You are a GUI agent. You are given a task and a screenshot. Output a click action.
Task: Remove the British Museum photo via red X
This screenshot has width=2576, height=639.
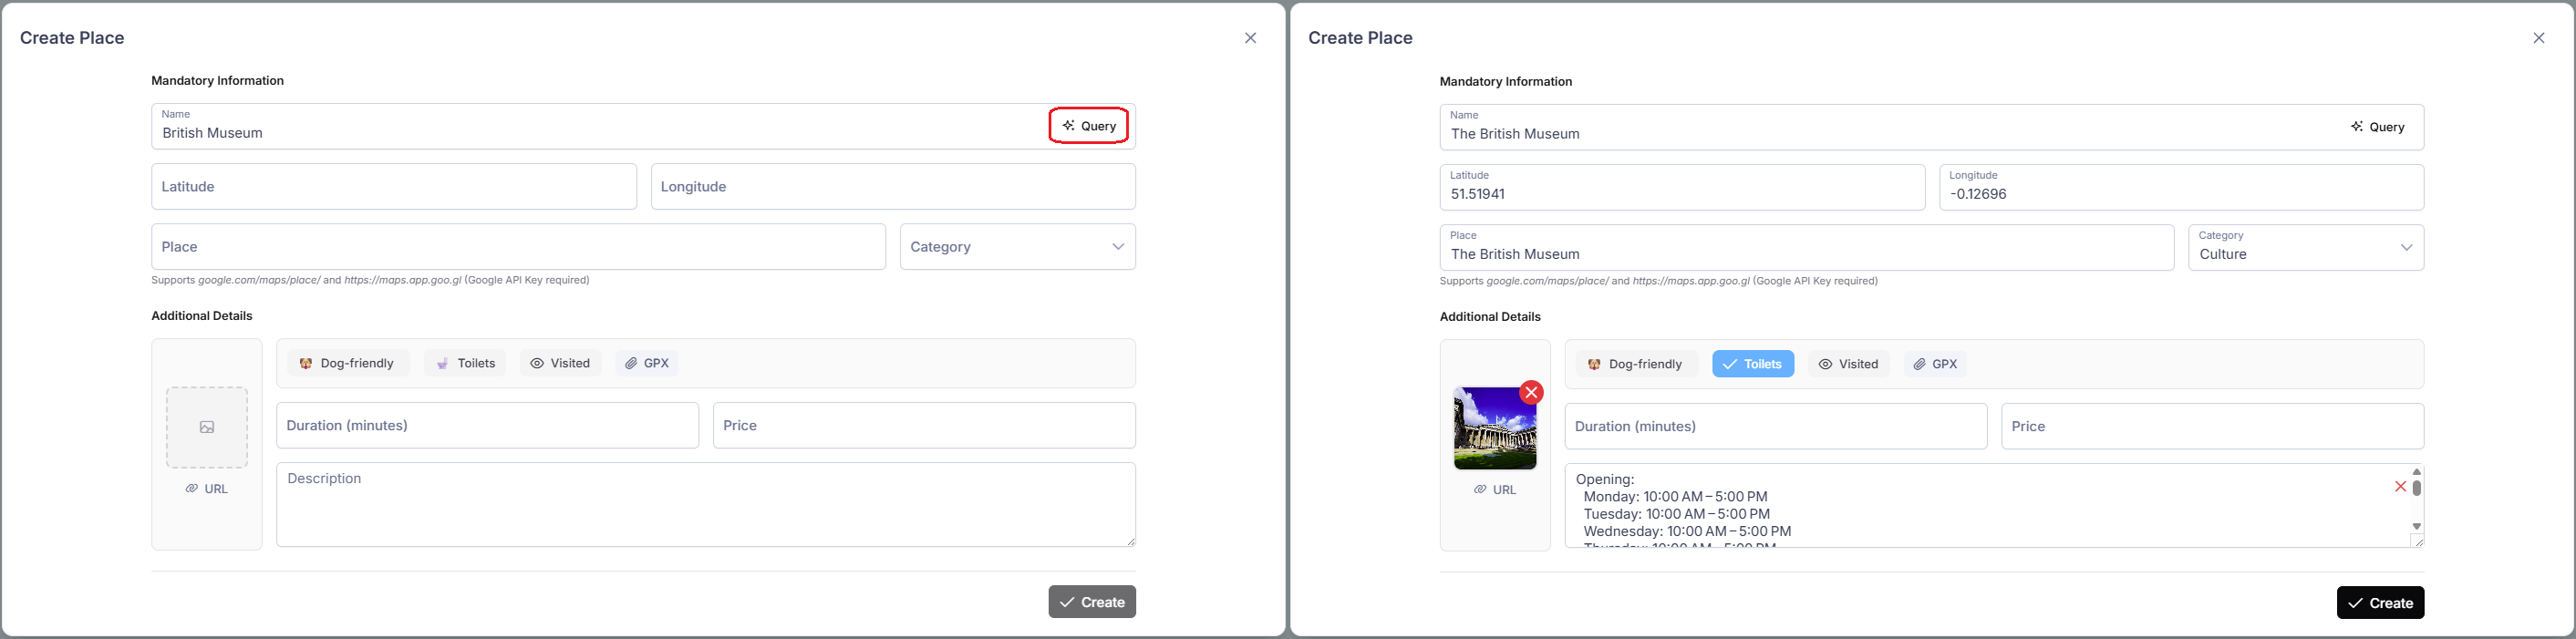pyautogui.click(x=1530, y=393)
